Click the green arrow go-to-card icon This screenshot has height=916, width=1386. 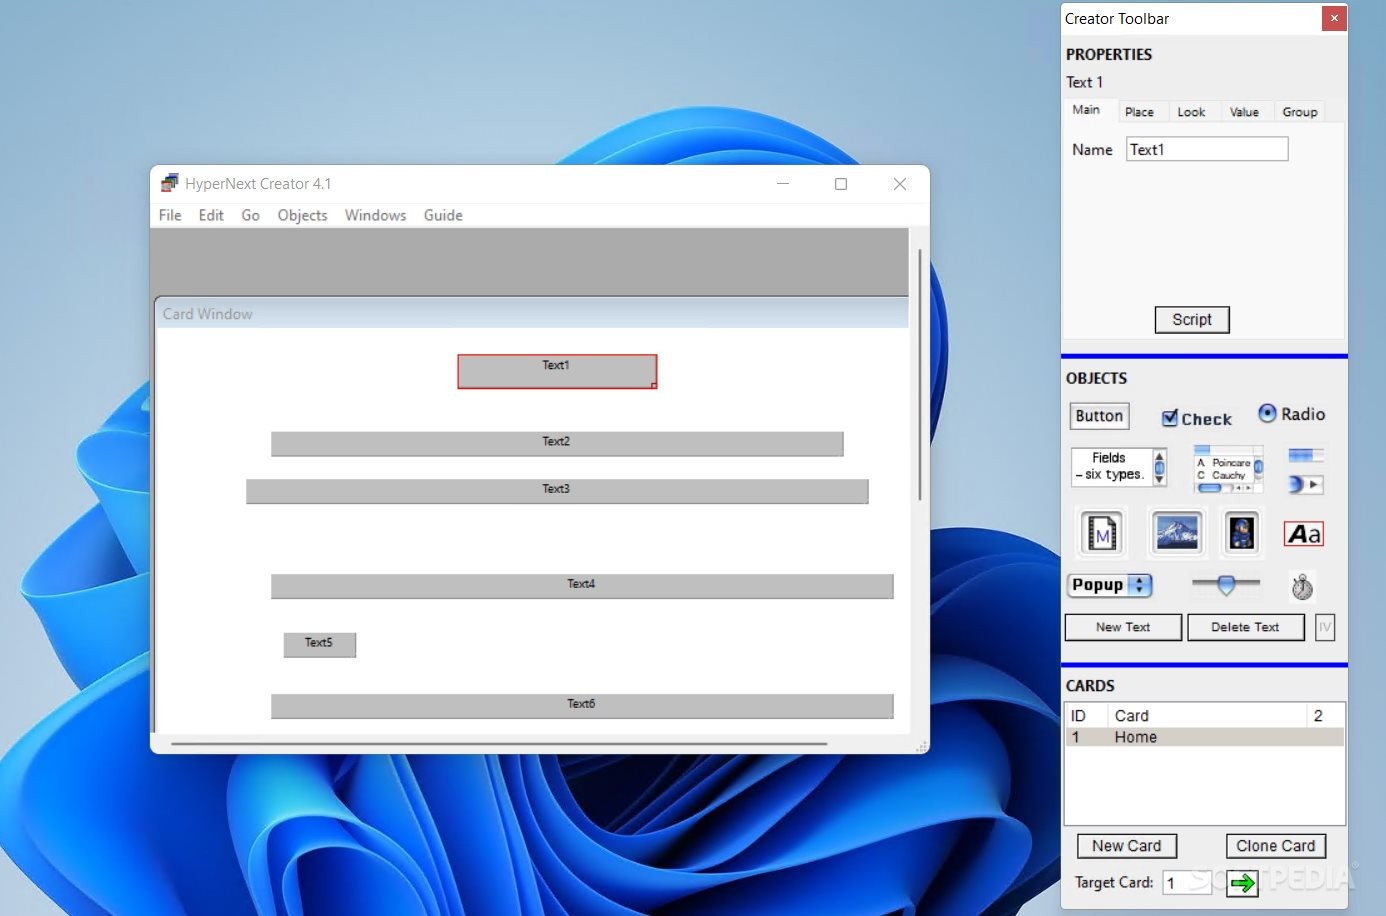tap(1242, 883)
